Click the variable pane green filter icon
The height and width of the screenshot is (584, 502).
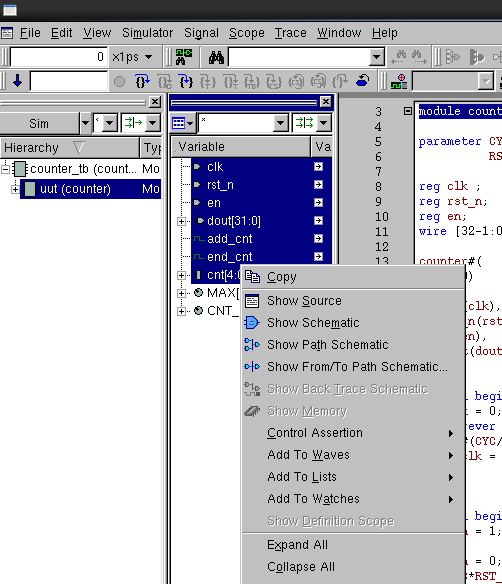tap(304, 123)
